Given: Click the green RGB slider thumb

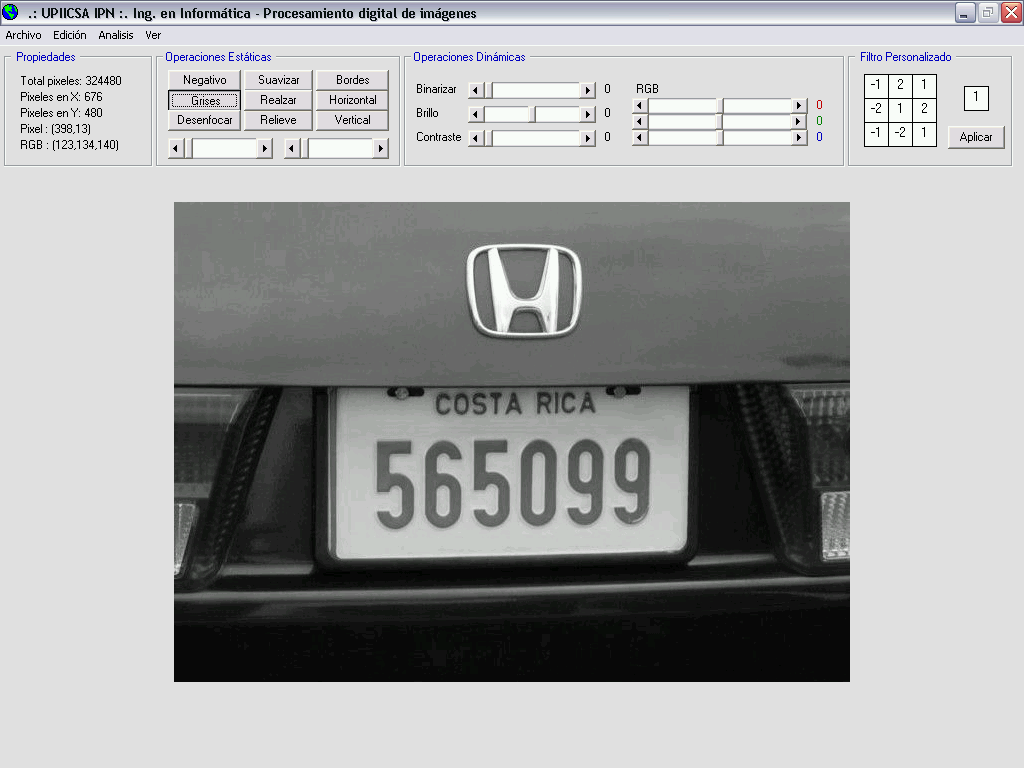Looking at the screenshot, I should (720, 121).
